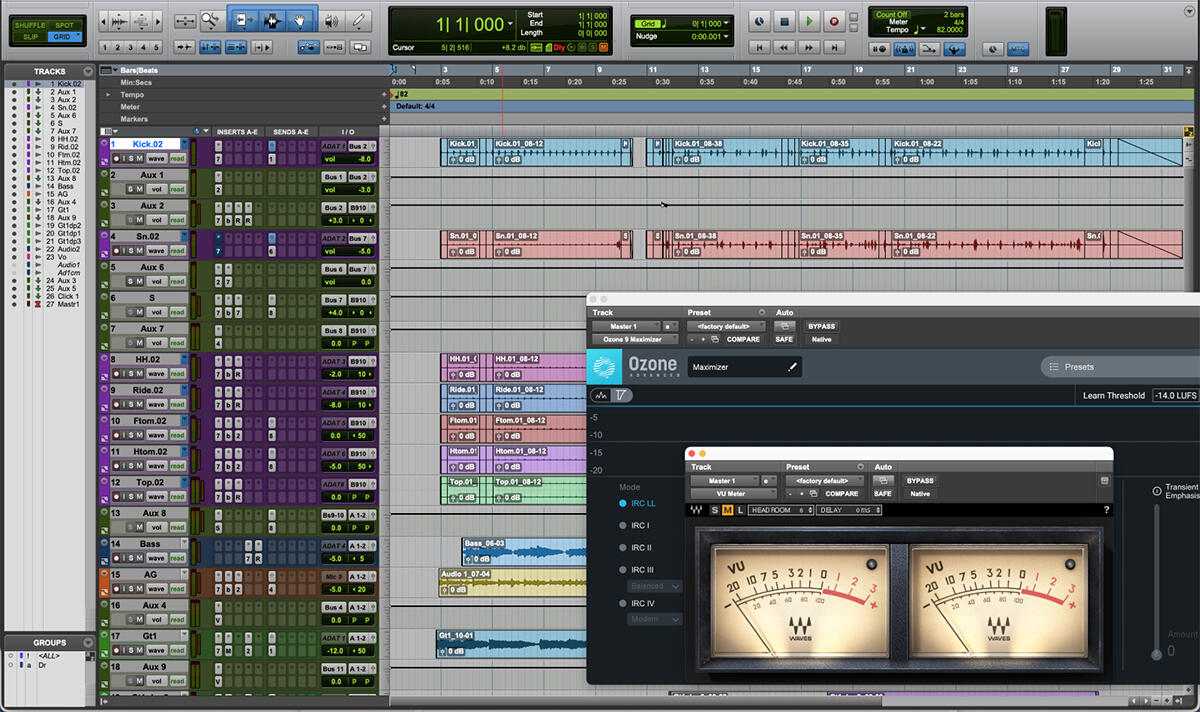1200x712 pixels.
Task: Click Transient Emphasis info icon
Action: pyautogui.click(x=1157, y=491)
